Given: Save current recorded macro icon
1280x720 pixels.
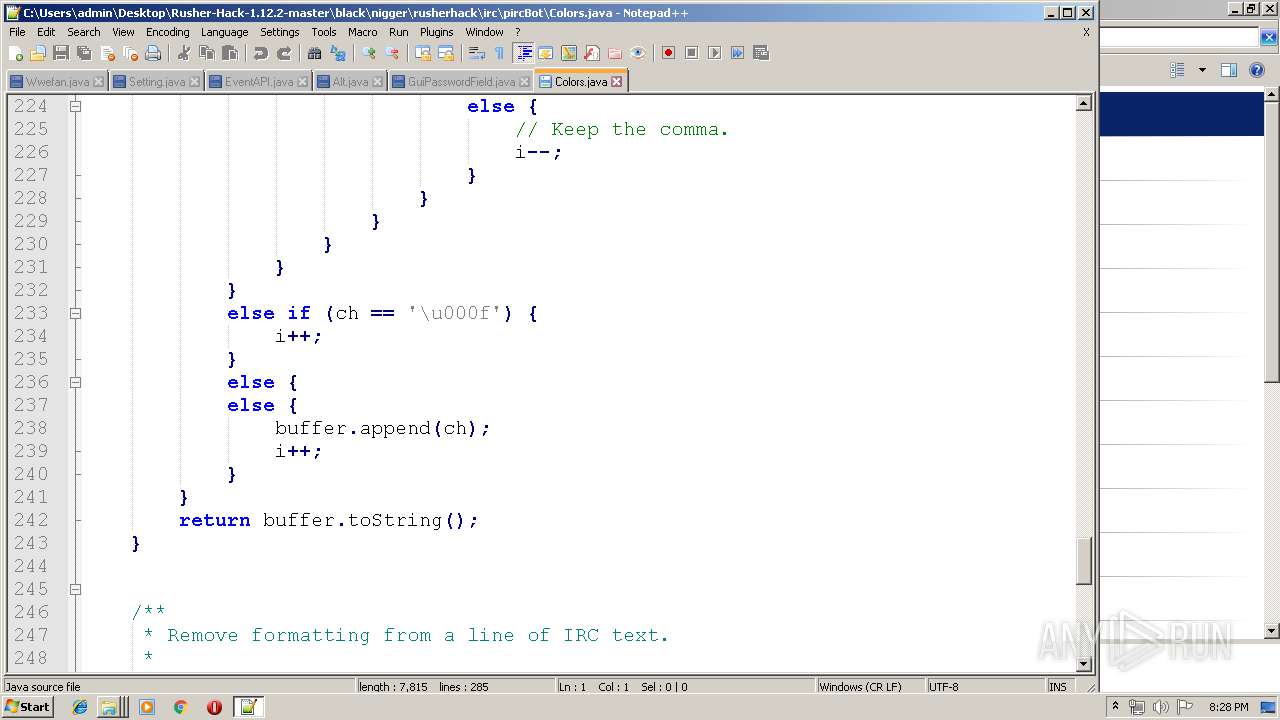Looking at the screenshot, I should 761,53.
